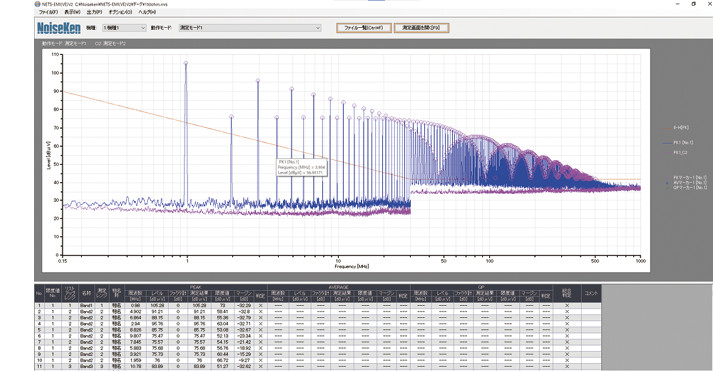
Task: Click the PKマーカー1 circle legend icon
Action: [x=668, y=177]
